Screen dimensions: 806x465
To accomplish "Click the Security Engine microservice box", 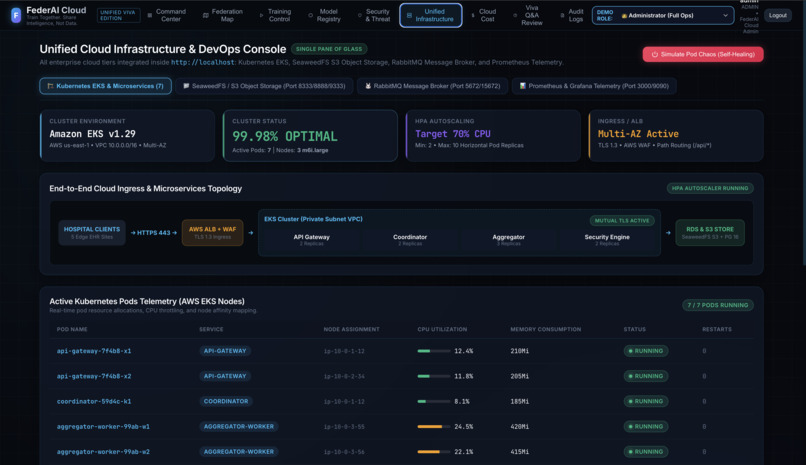I will pyautogui.click(x=607, y=239).
